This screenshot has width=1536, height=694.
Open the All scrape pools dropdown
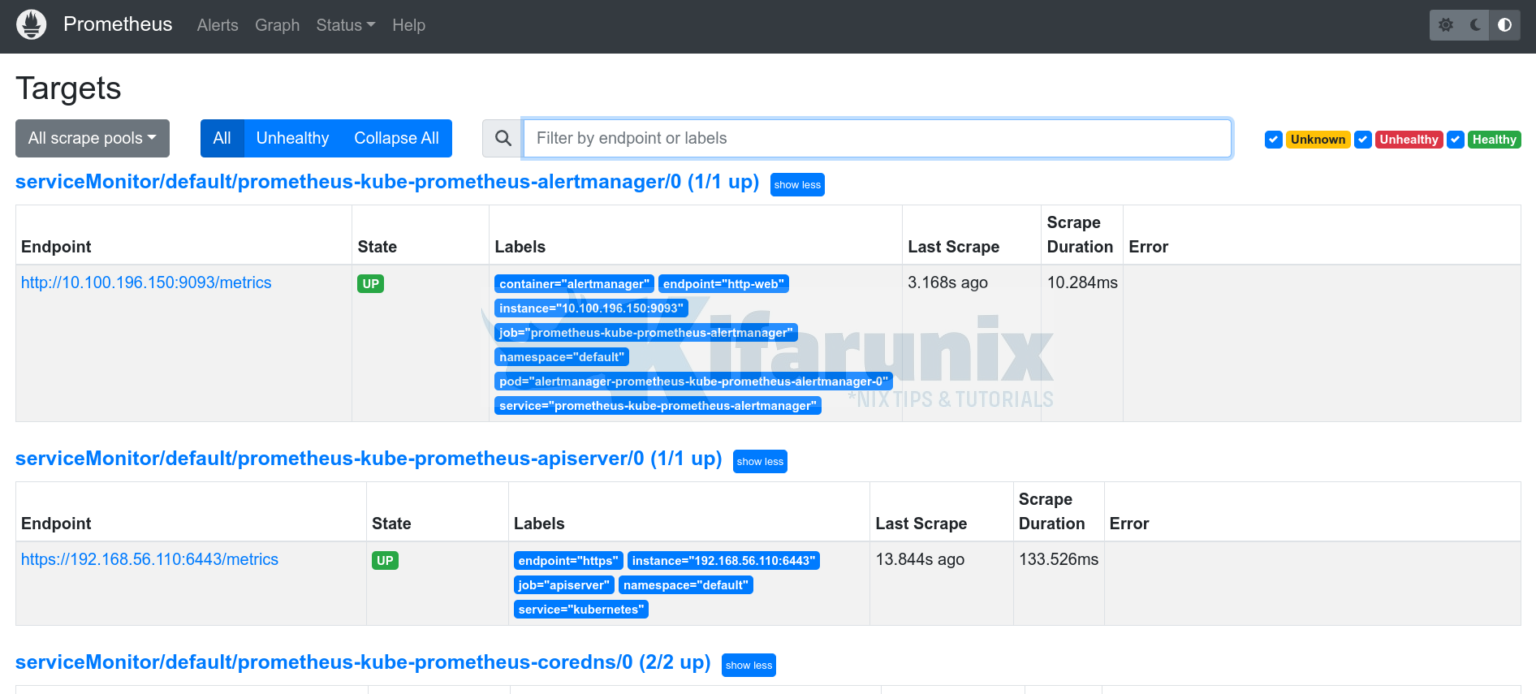(92, 138)
